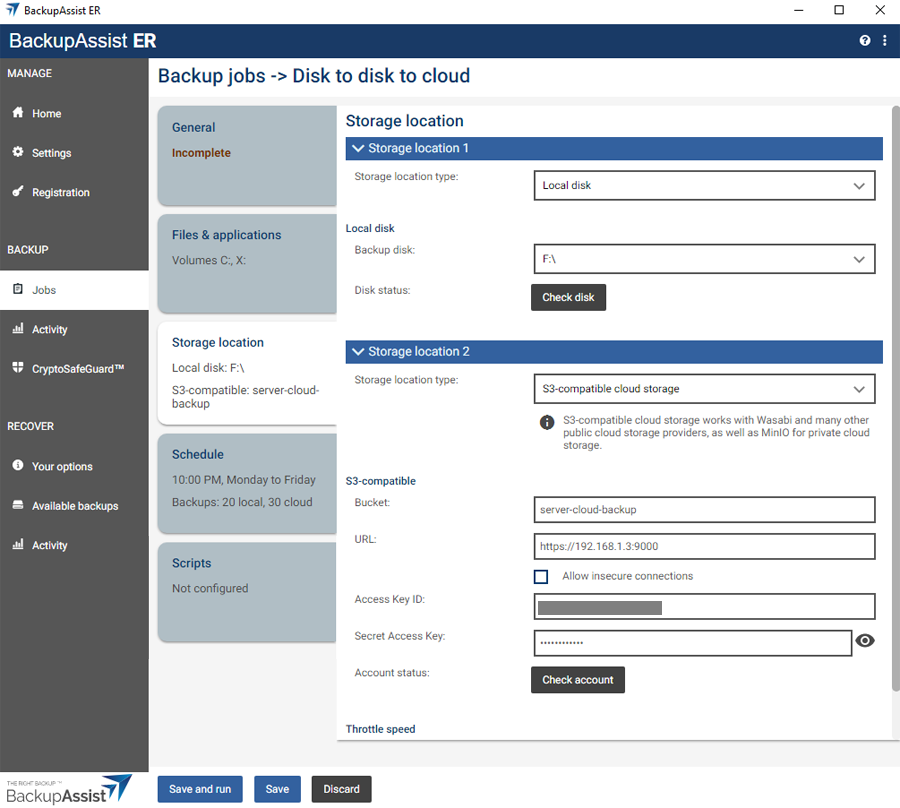The height and width of the screenshot is (808, 900).
Task: Click the Your options info icon
Action: coord(18,465)
